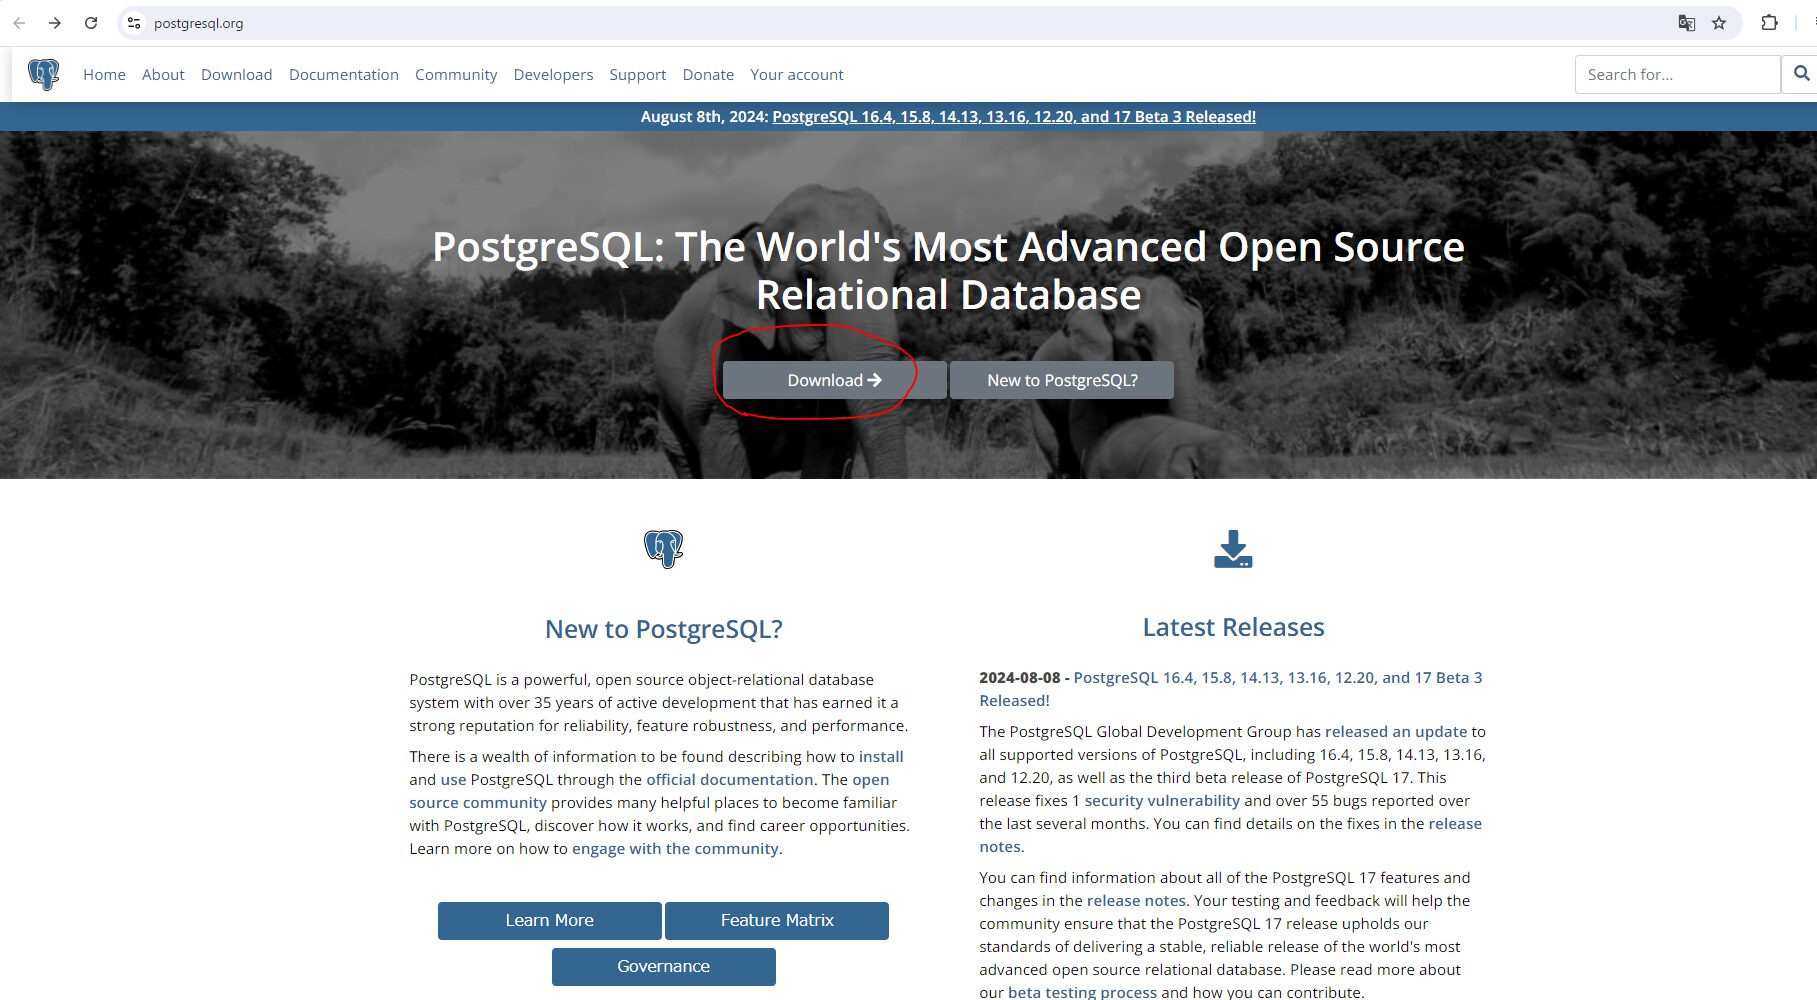Image resolution: width=1817 pixels, height=1000 pixels.
Task: Click the search magnifier icon button
Action: (x=1801, y=74)
